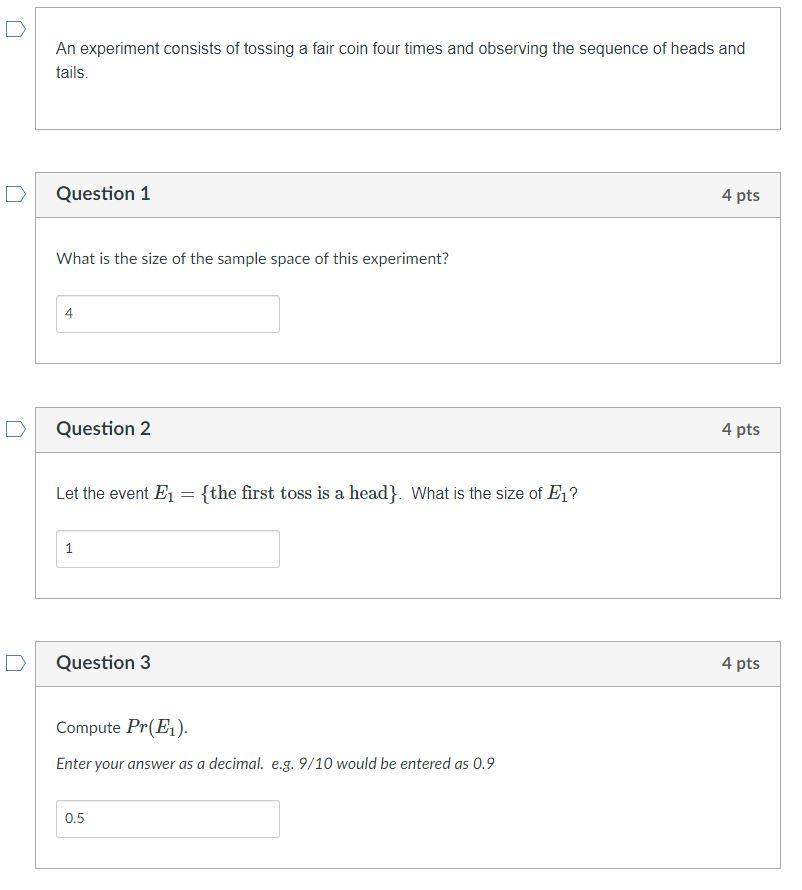Click the Question 1 header bar
802x890 pixels.
400,194
